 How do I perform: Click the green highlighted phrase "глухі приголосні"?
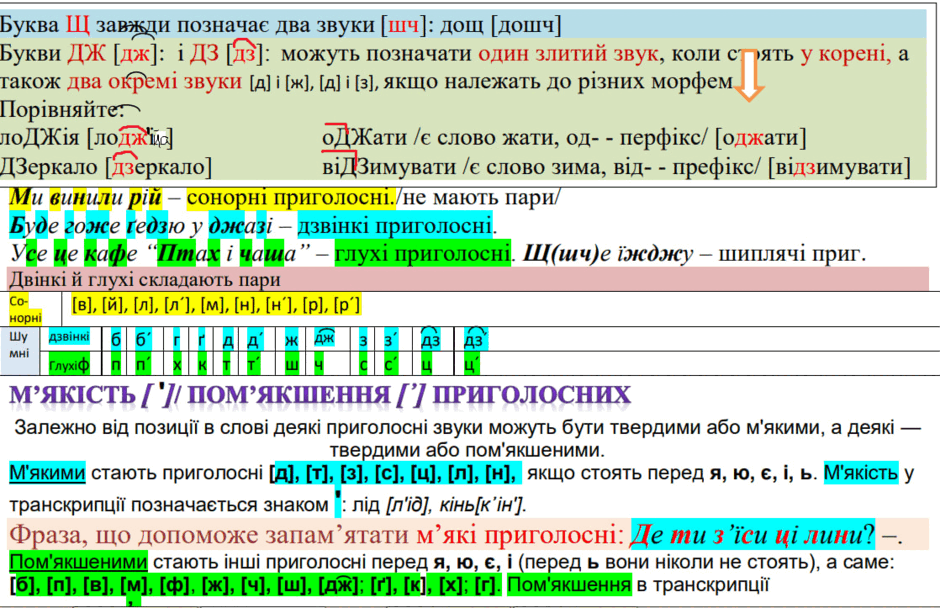pyautogui.click(x=423, y=254)
